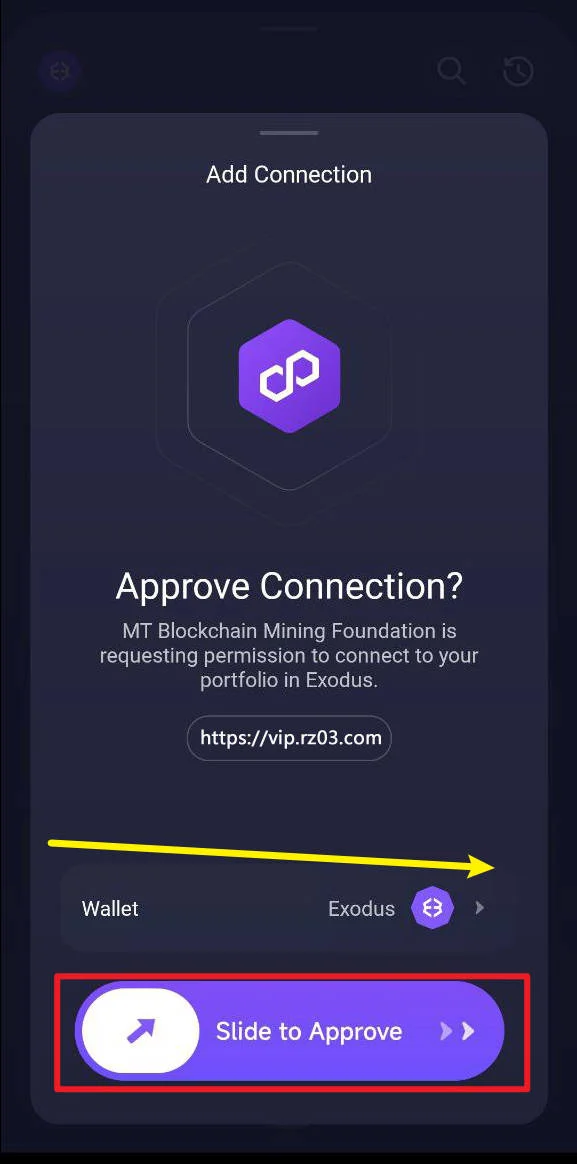The height and width of the screenshot is (1164, 577).
Task: Tap the Exodus logo in top-left corner
Action: (x=59, y=71)
